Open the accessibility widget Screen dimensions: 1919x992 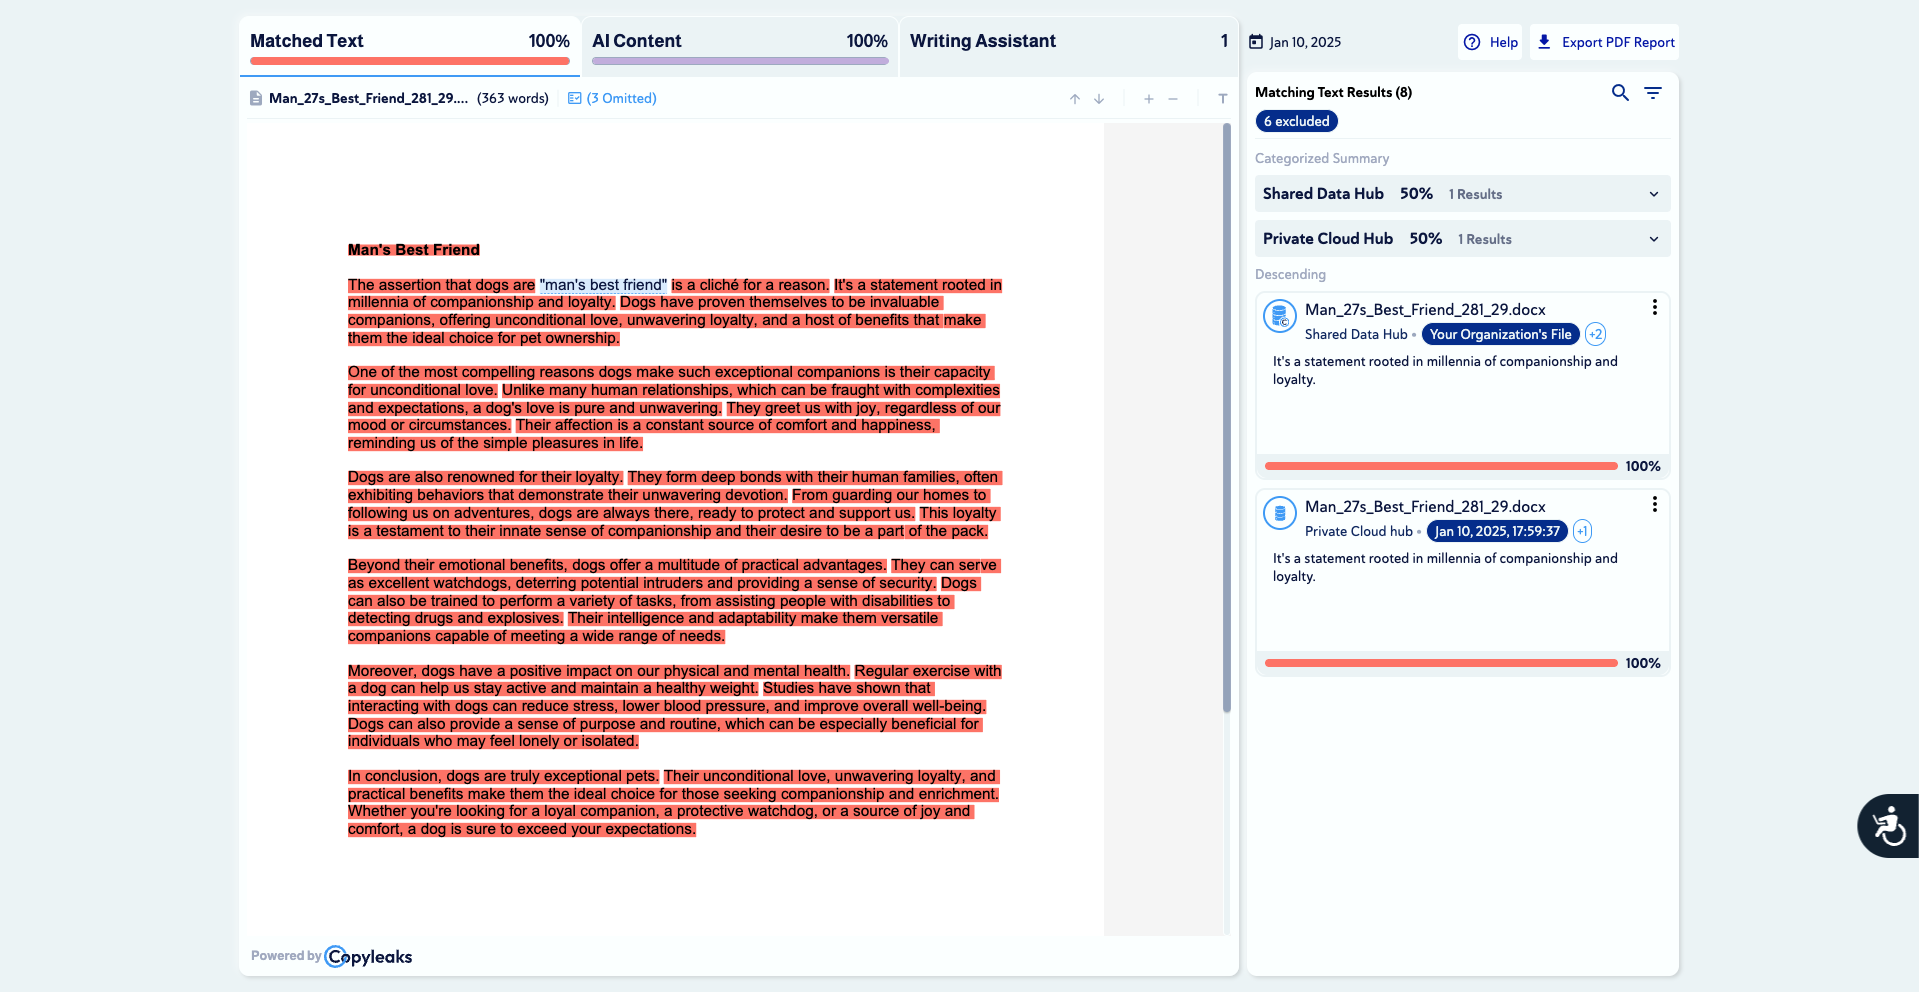coord(1888,826)
